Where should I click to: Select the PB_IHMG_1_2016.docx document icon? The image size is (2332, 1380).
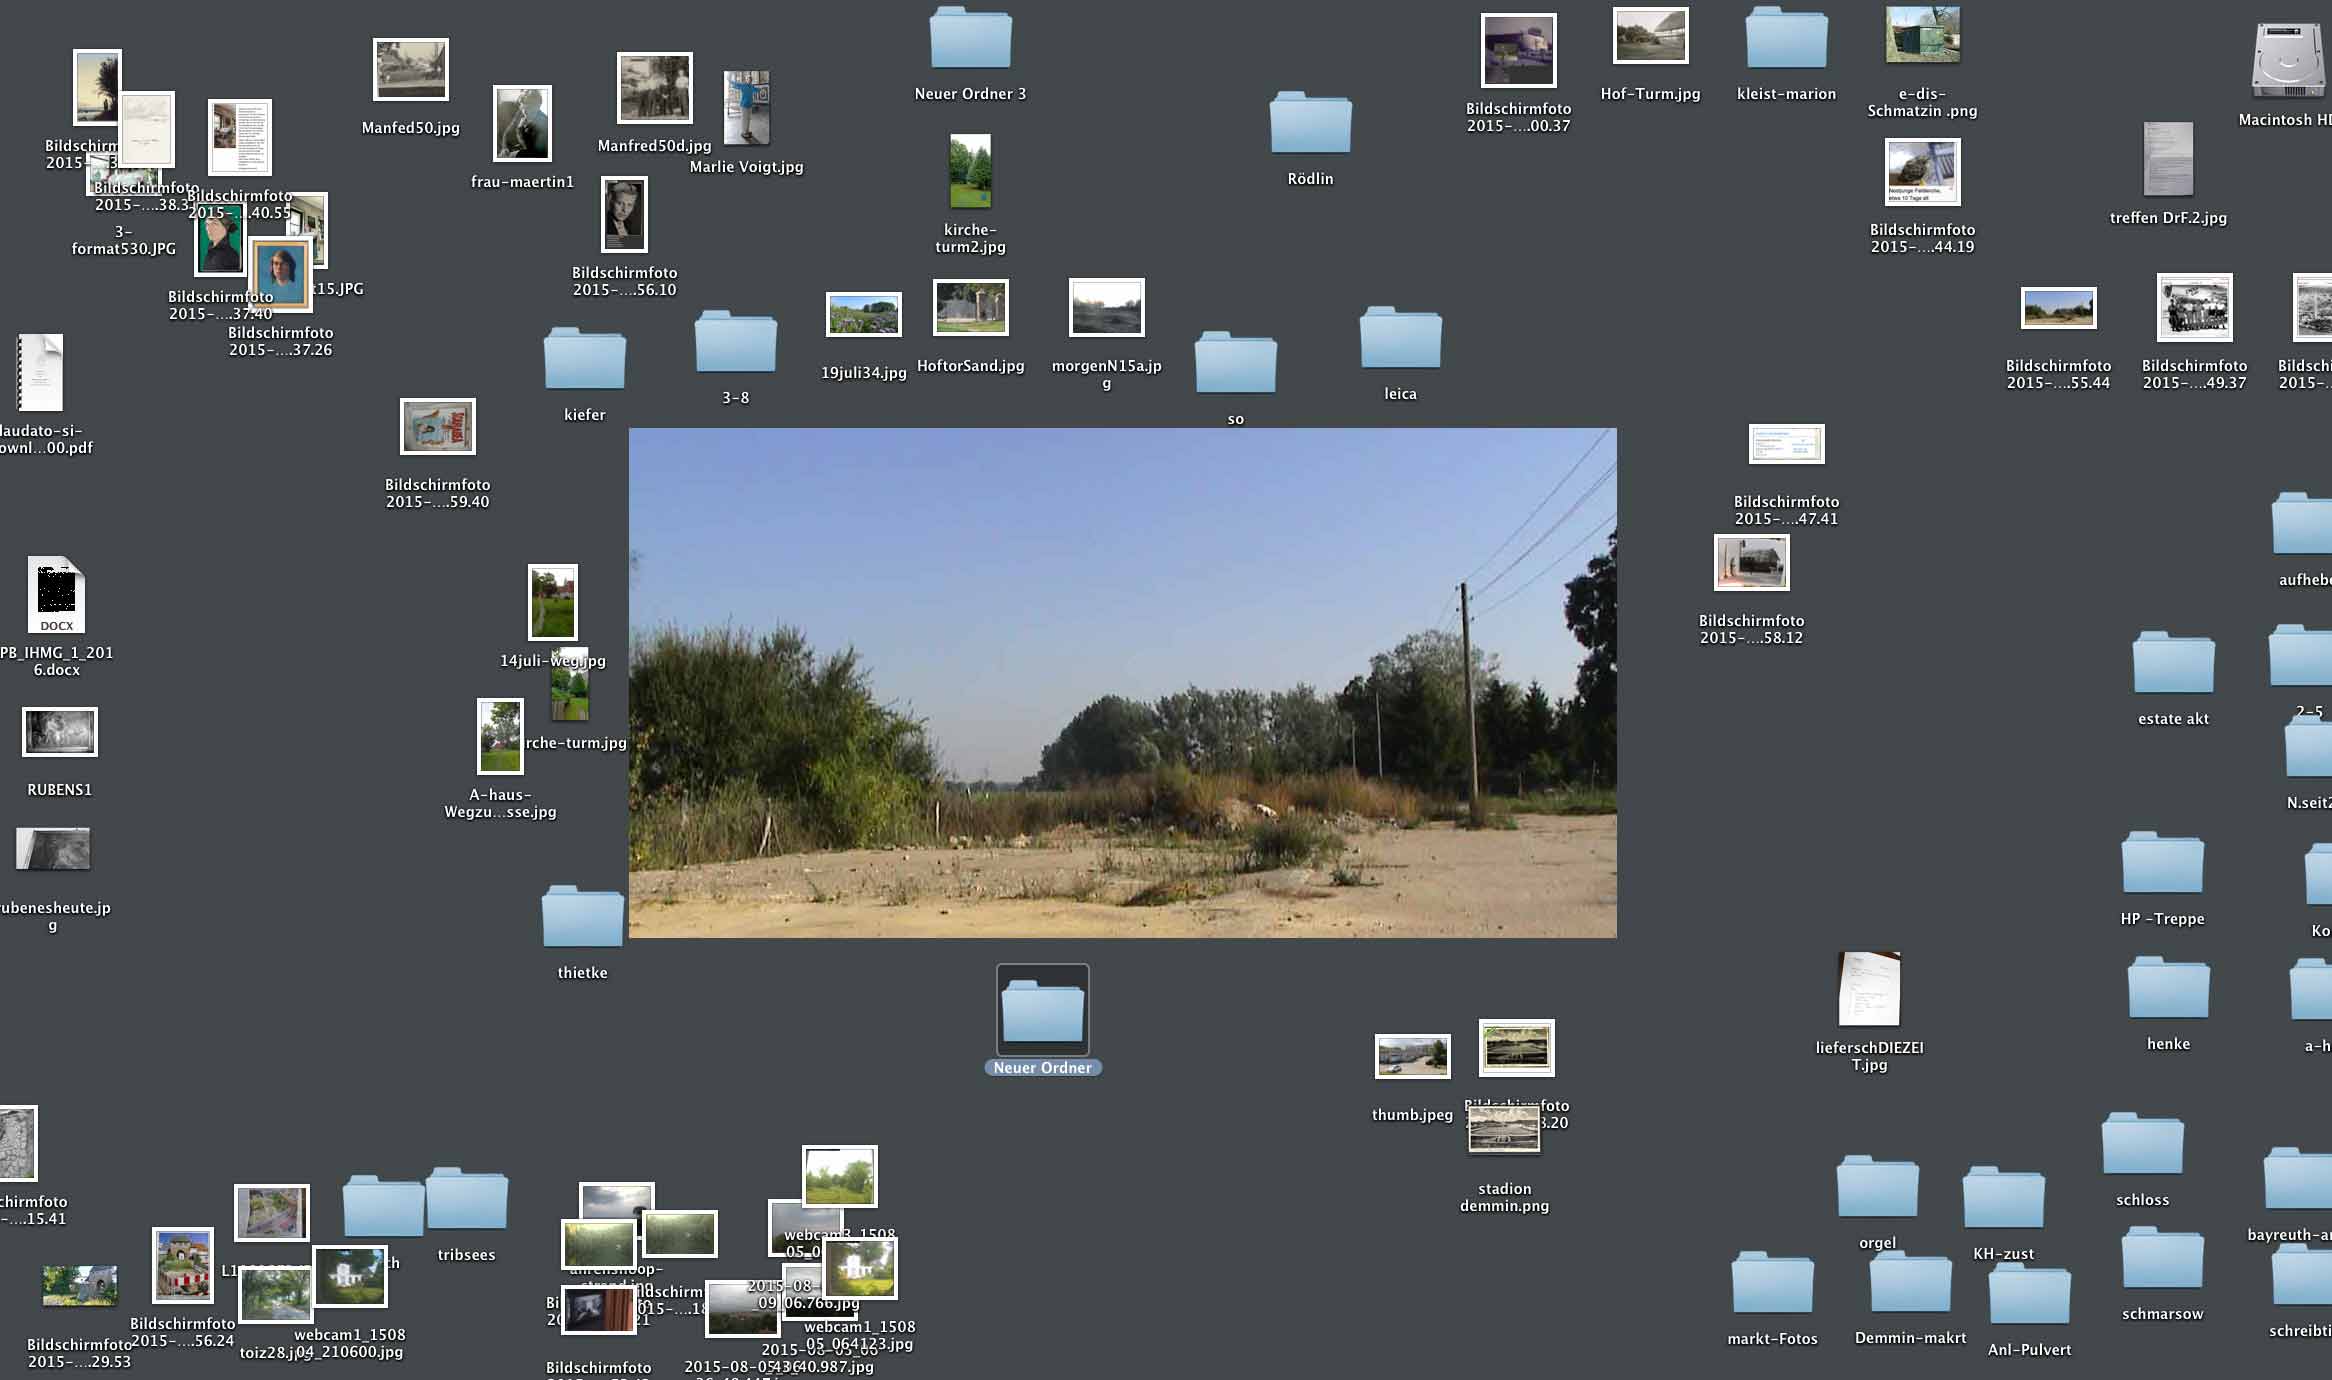(x=56, y=596)
